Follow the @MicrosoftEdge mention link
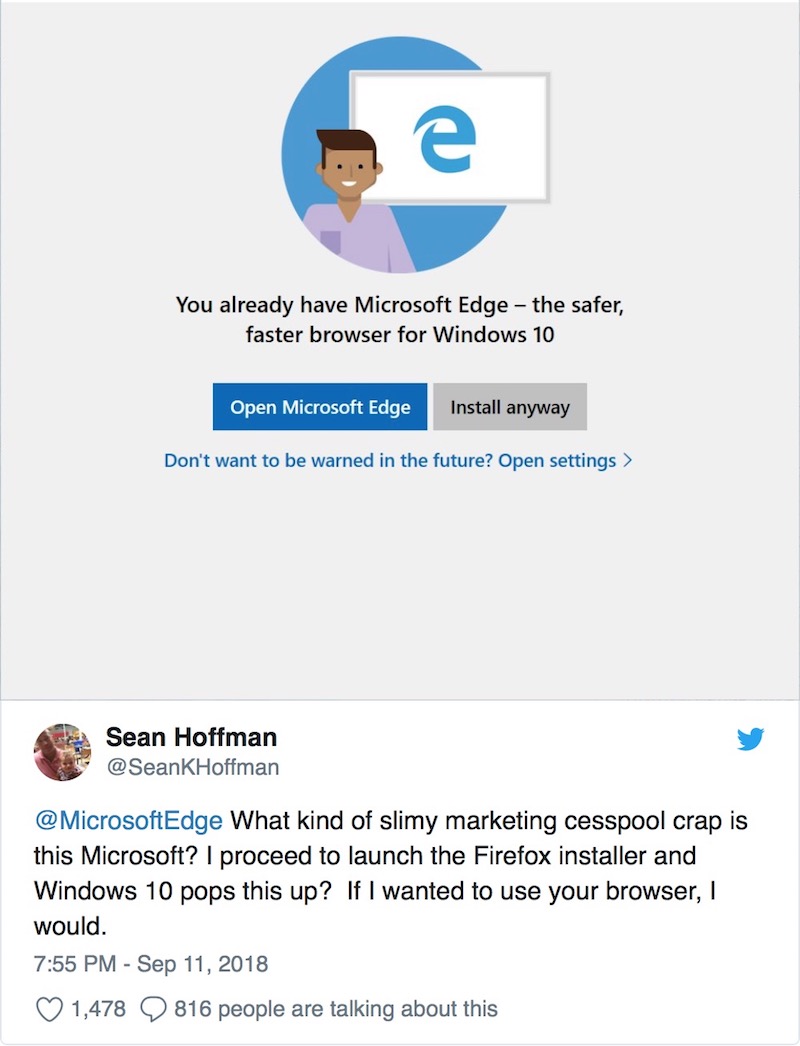Viewport: 800px width, 1046px height. pos(128,821)
